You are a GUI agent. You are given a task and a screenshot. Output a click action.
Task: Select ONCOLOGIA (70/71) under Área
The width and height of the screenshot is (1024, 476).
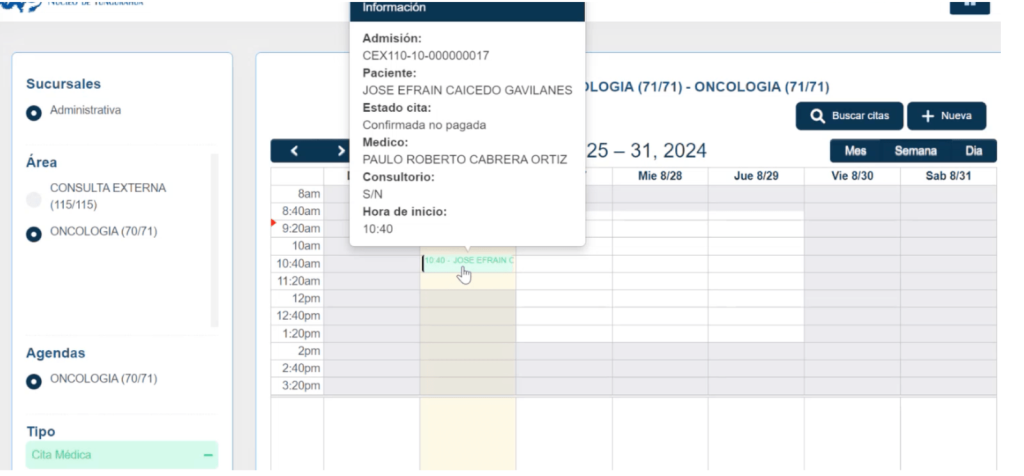34,233
